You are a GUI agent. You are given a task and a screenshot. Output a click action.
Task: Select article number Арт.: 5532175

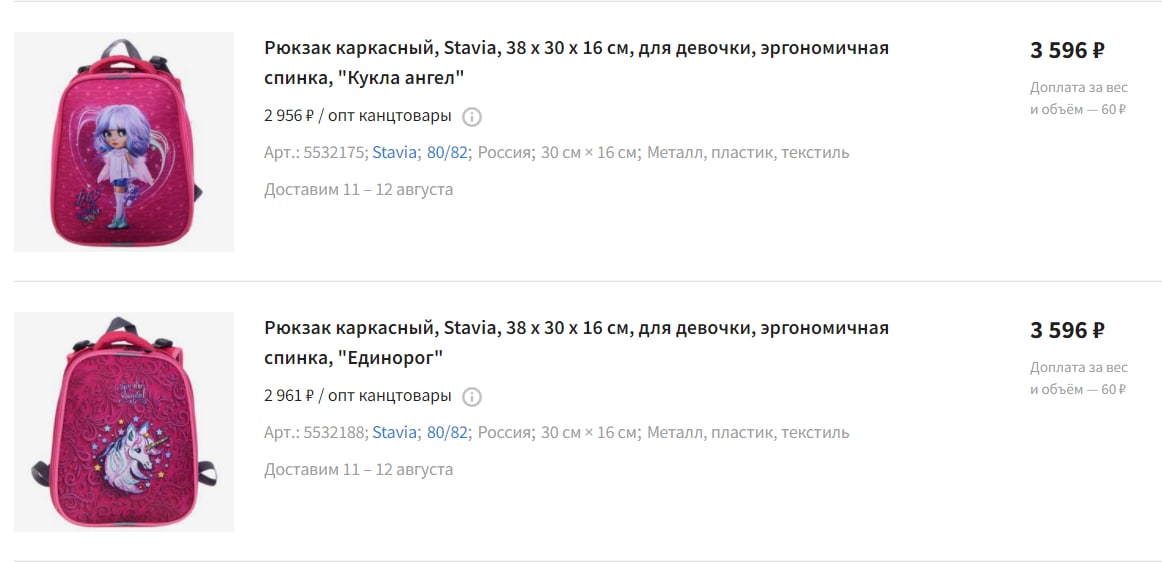coord(316,153)
